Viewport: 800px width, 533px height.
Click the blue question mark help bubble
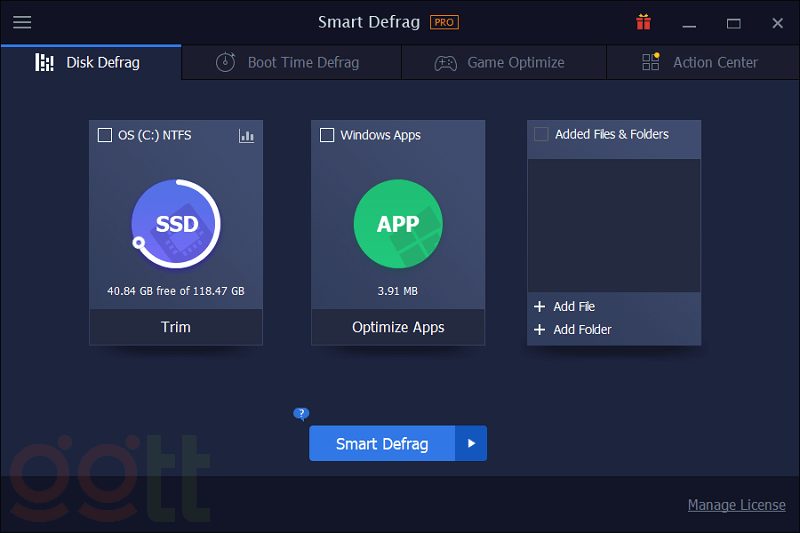tap(301, 414)
